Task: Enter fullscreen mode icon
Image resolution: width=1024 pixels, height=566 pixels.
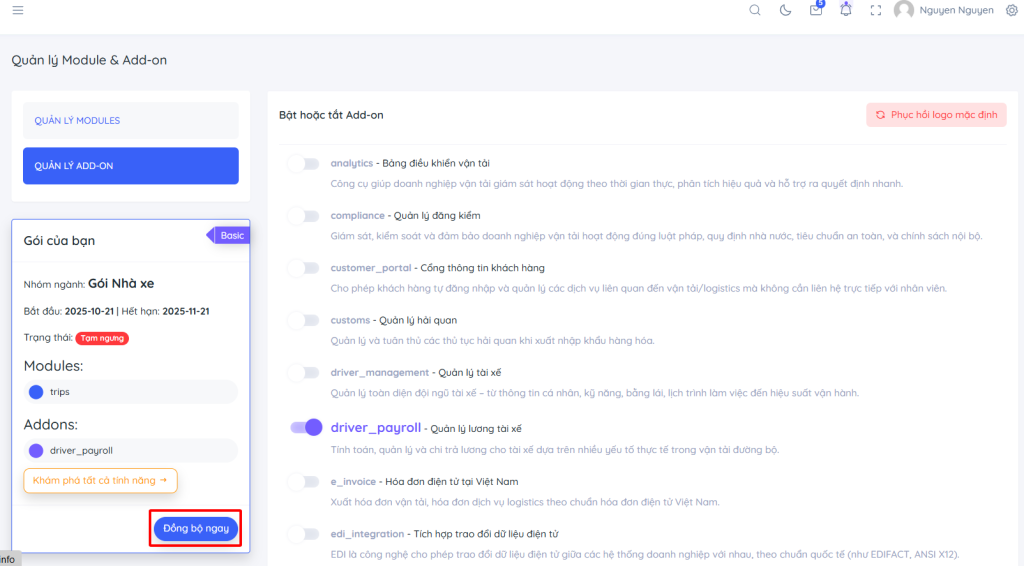Action: click(876, 10)
